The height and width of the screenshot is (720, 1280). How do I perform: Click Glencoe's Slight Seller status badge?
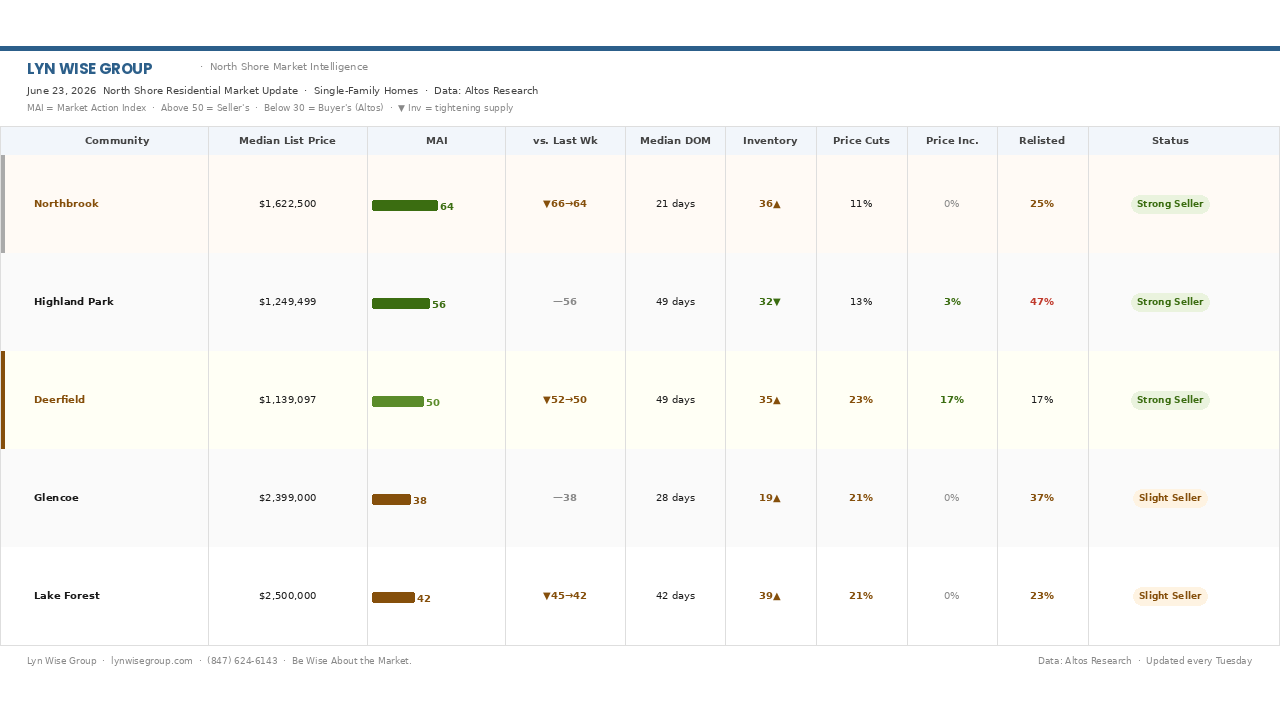tap(1170, 498)
